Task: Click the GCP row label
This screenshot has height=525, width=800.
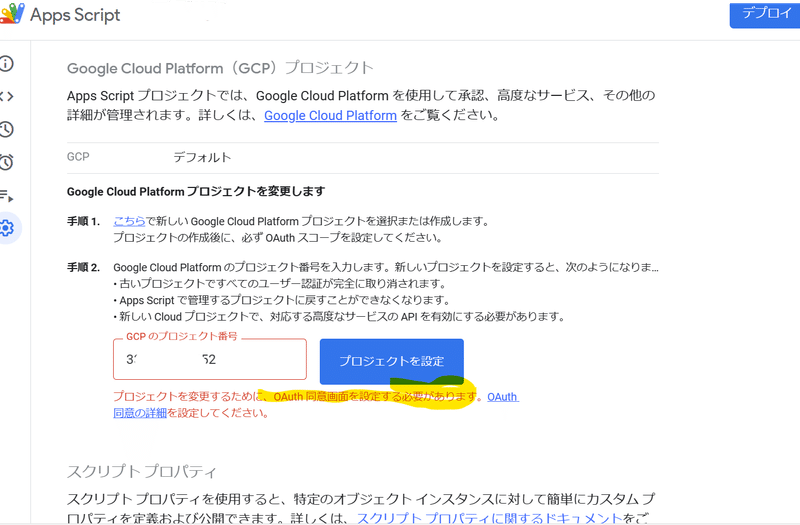Action: [x=78, y=157]
